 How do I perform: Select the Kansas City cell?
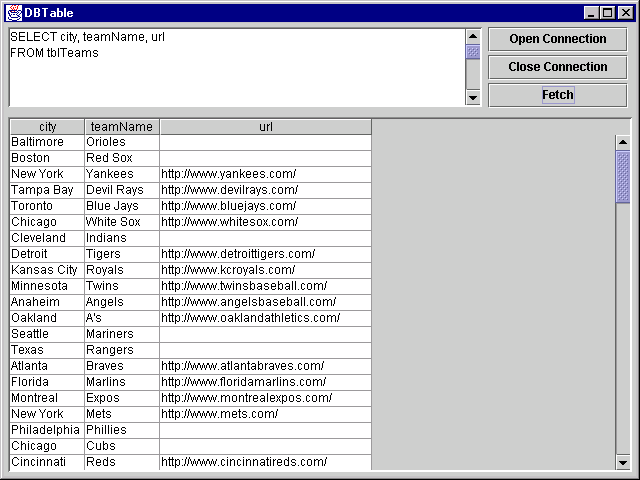click(x=47, y=270)
